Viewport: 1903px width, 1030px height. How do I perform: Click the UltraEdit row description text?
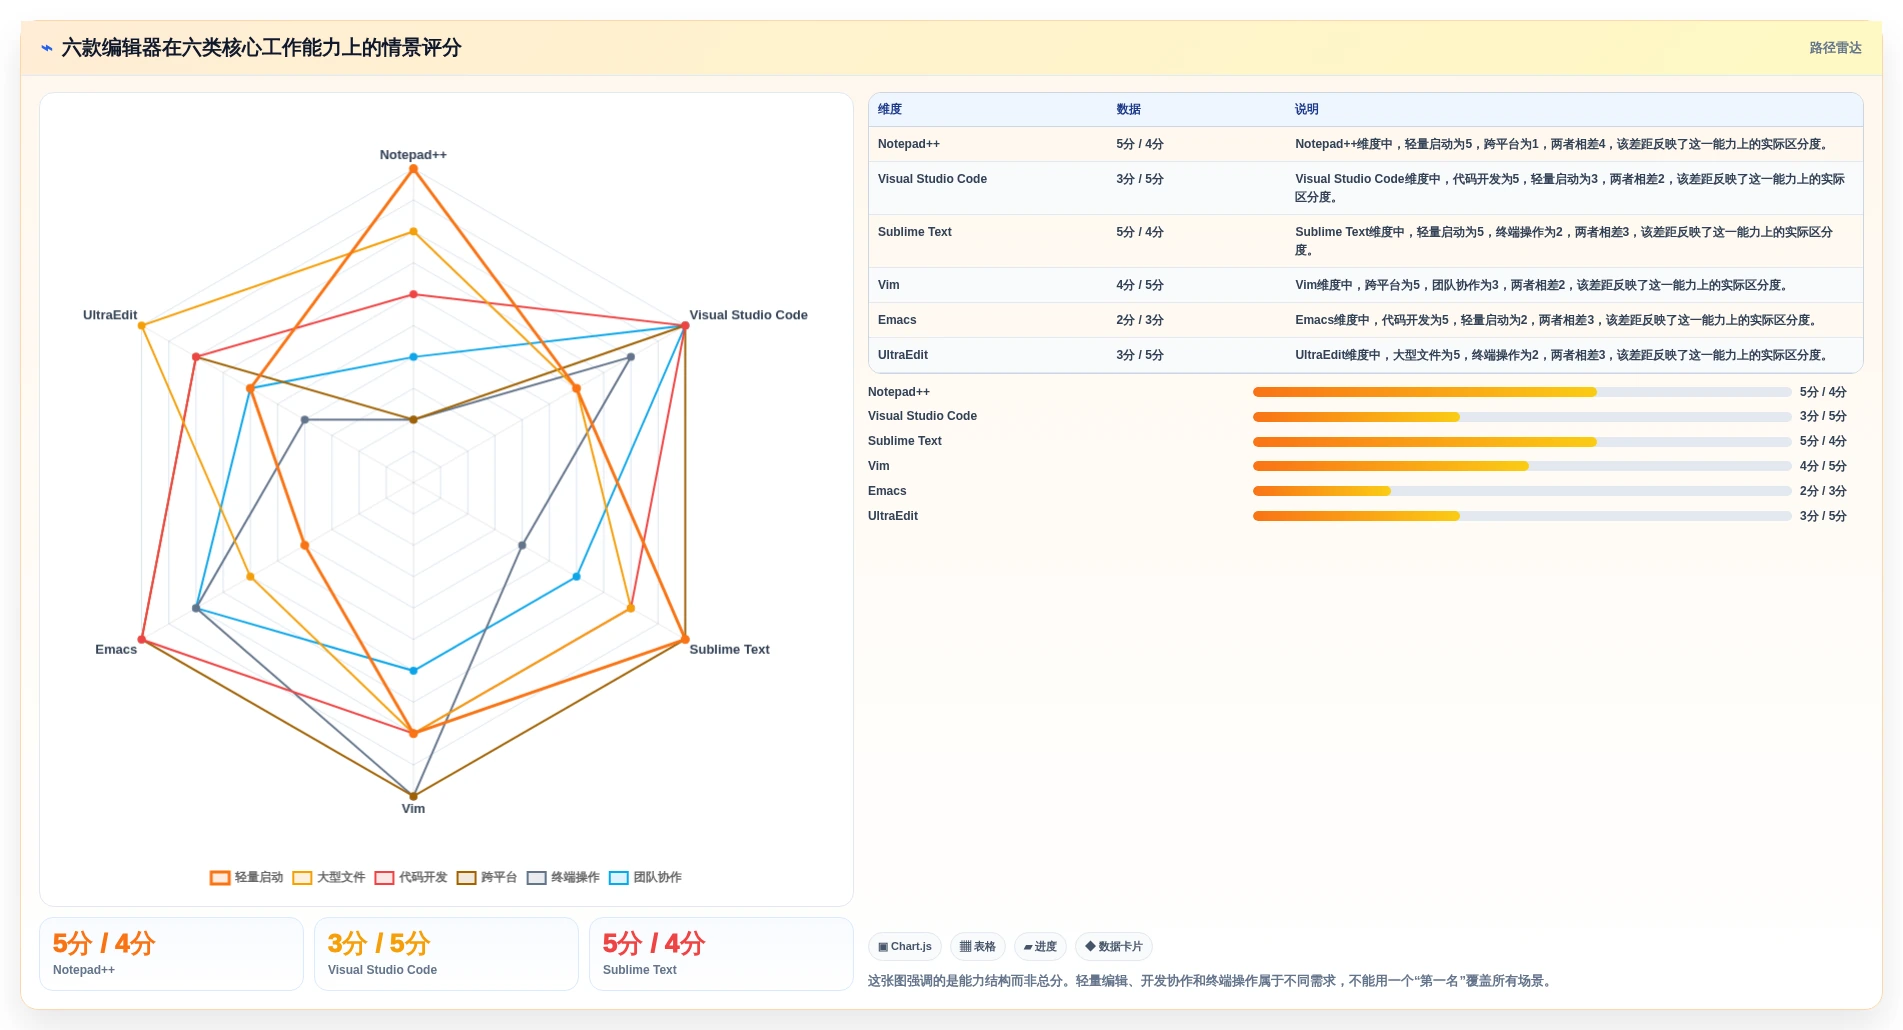pyautogui.click(x=1562, y=355)
